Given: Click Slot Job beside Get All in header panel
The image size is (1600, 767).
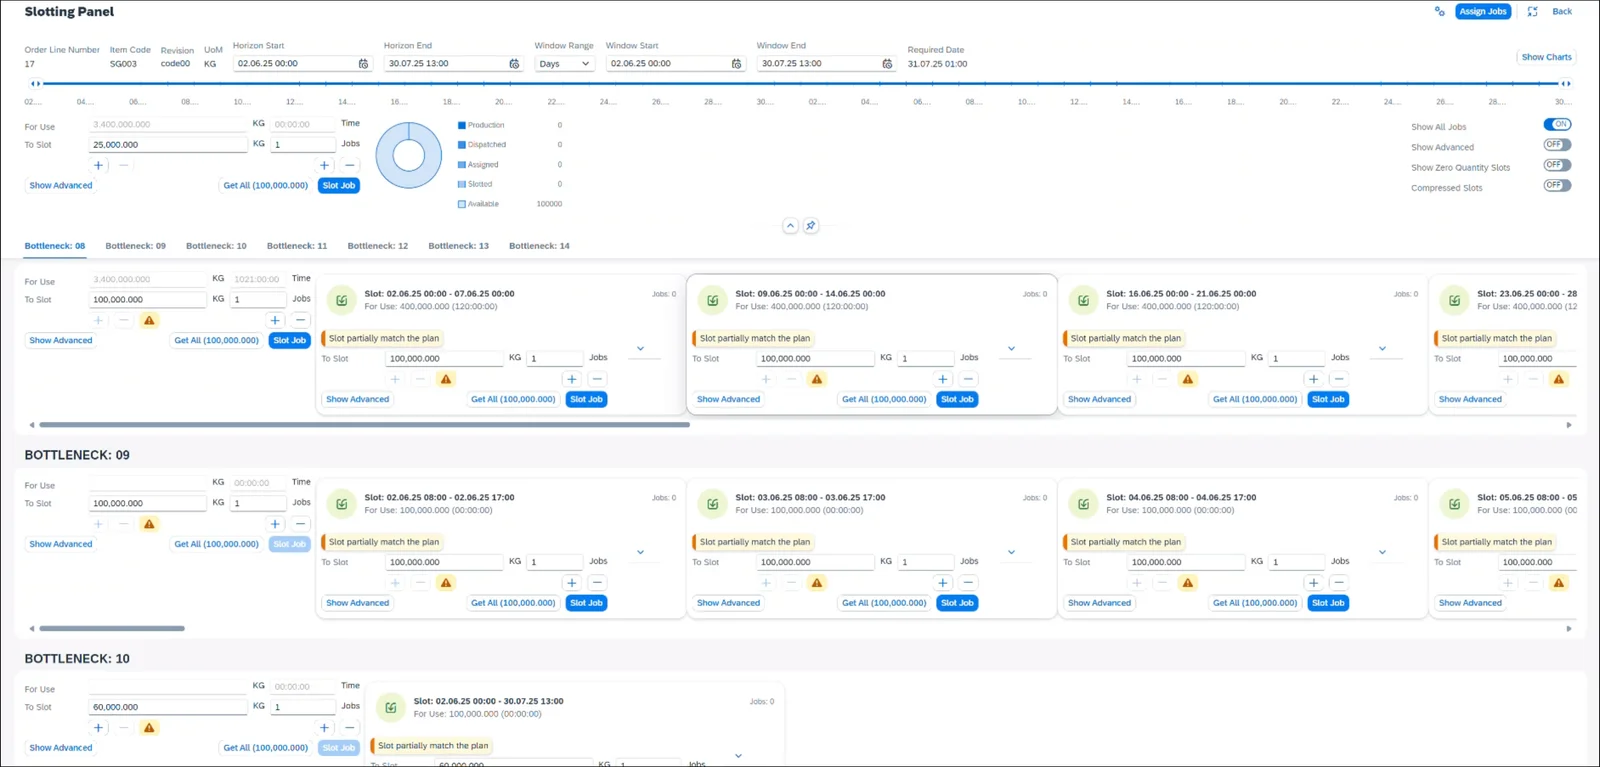Looking at the screenshot, I should click(x=339, y=186).
